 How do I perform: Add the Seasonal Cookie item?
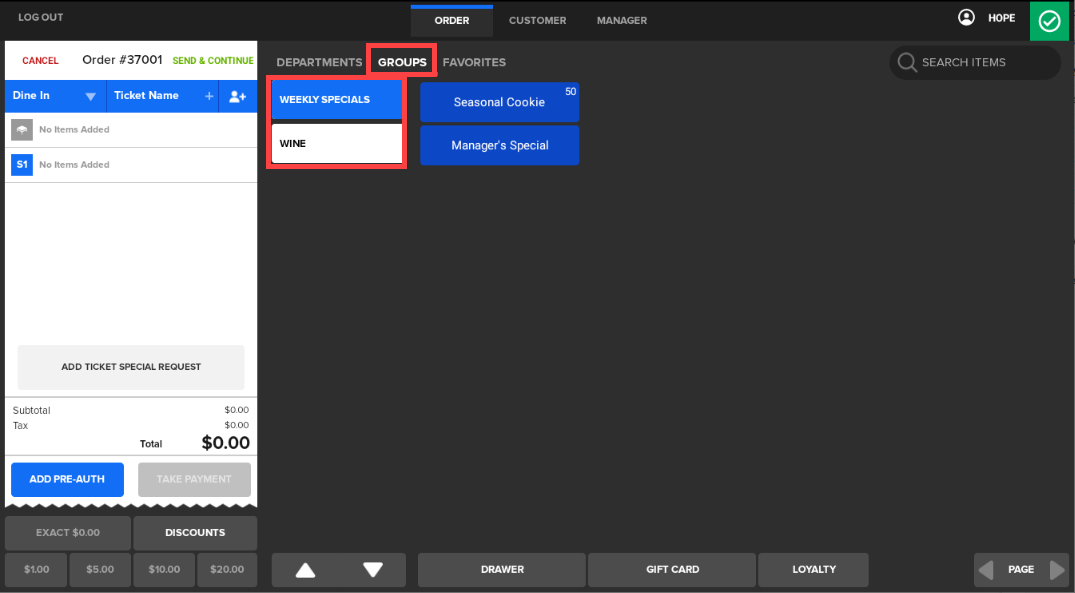coord(499,102)
